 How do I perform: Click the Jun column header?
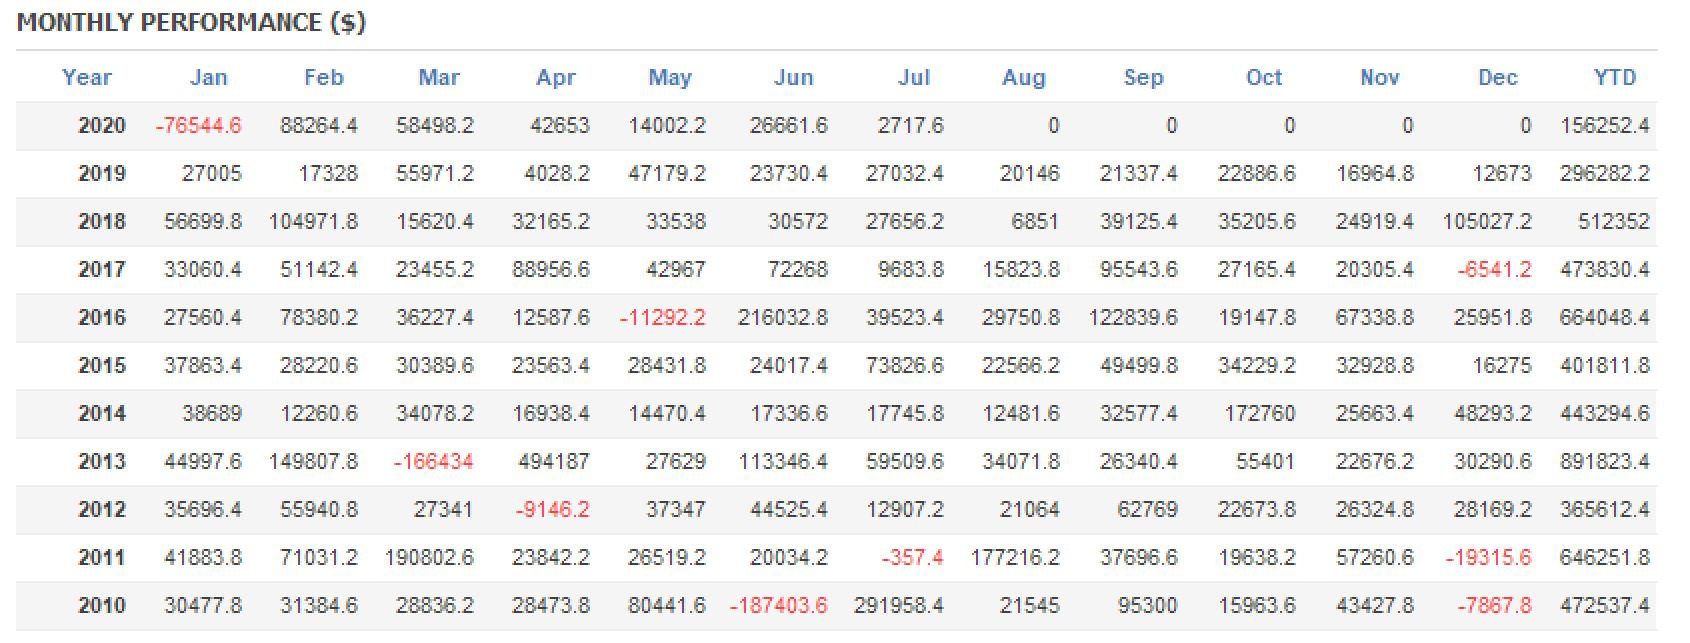click(x=793, y=78)
